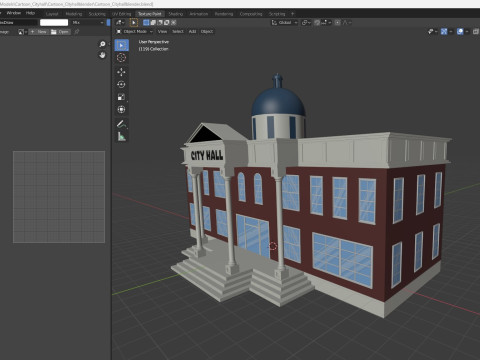Switch to the Compositing workspace tab
The width and height of the screenshot is (480, 360).
251,14
